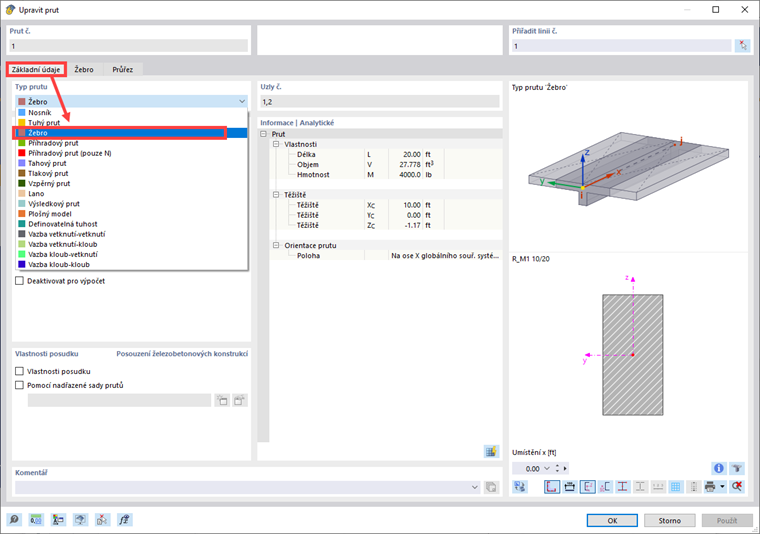Image resolution: width=760 pixels, height=534 pixels.
Task: Click the edit design properties icon at far right
Action: coord(239,400)
